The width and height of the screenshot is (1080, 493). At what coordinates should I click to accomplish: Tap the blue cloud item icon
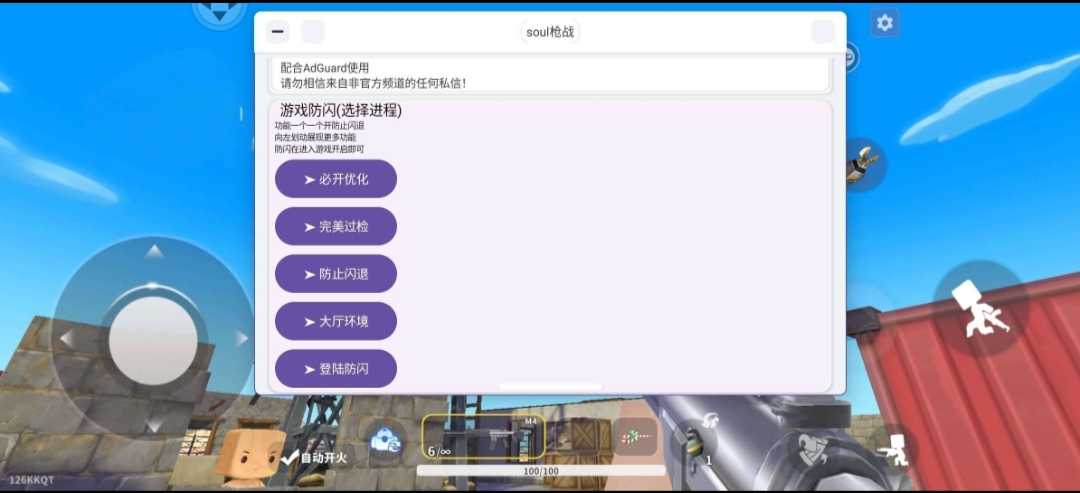click(386, 440)
